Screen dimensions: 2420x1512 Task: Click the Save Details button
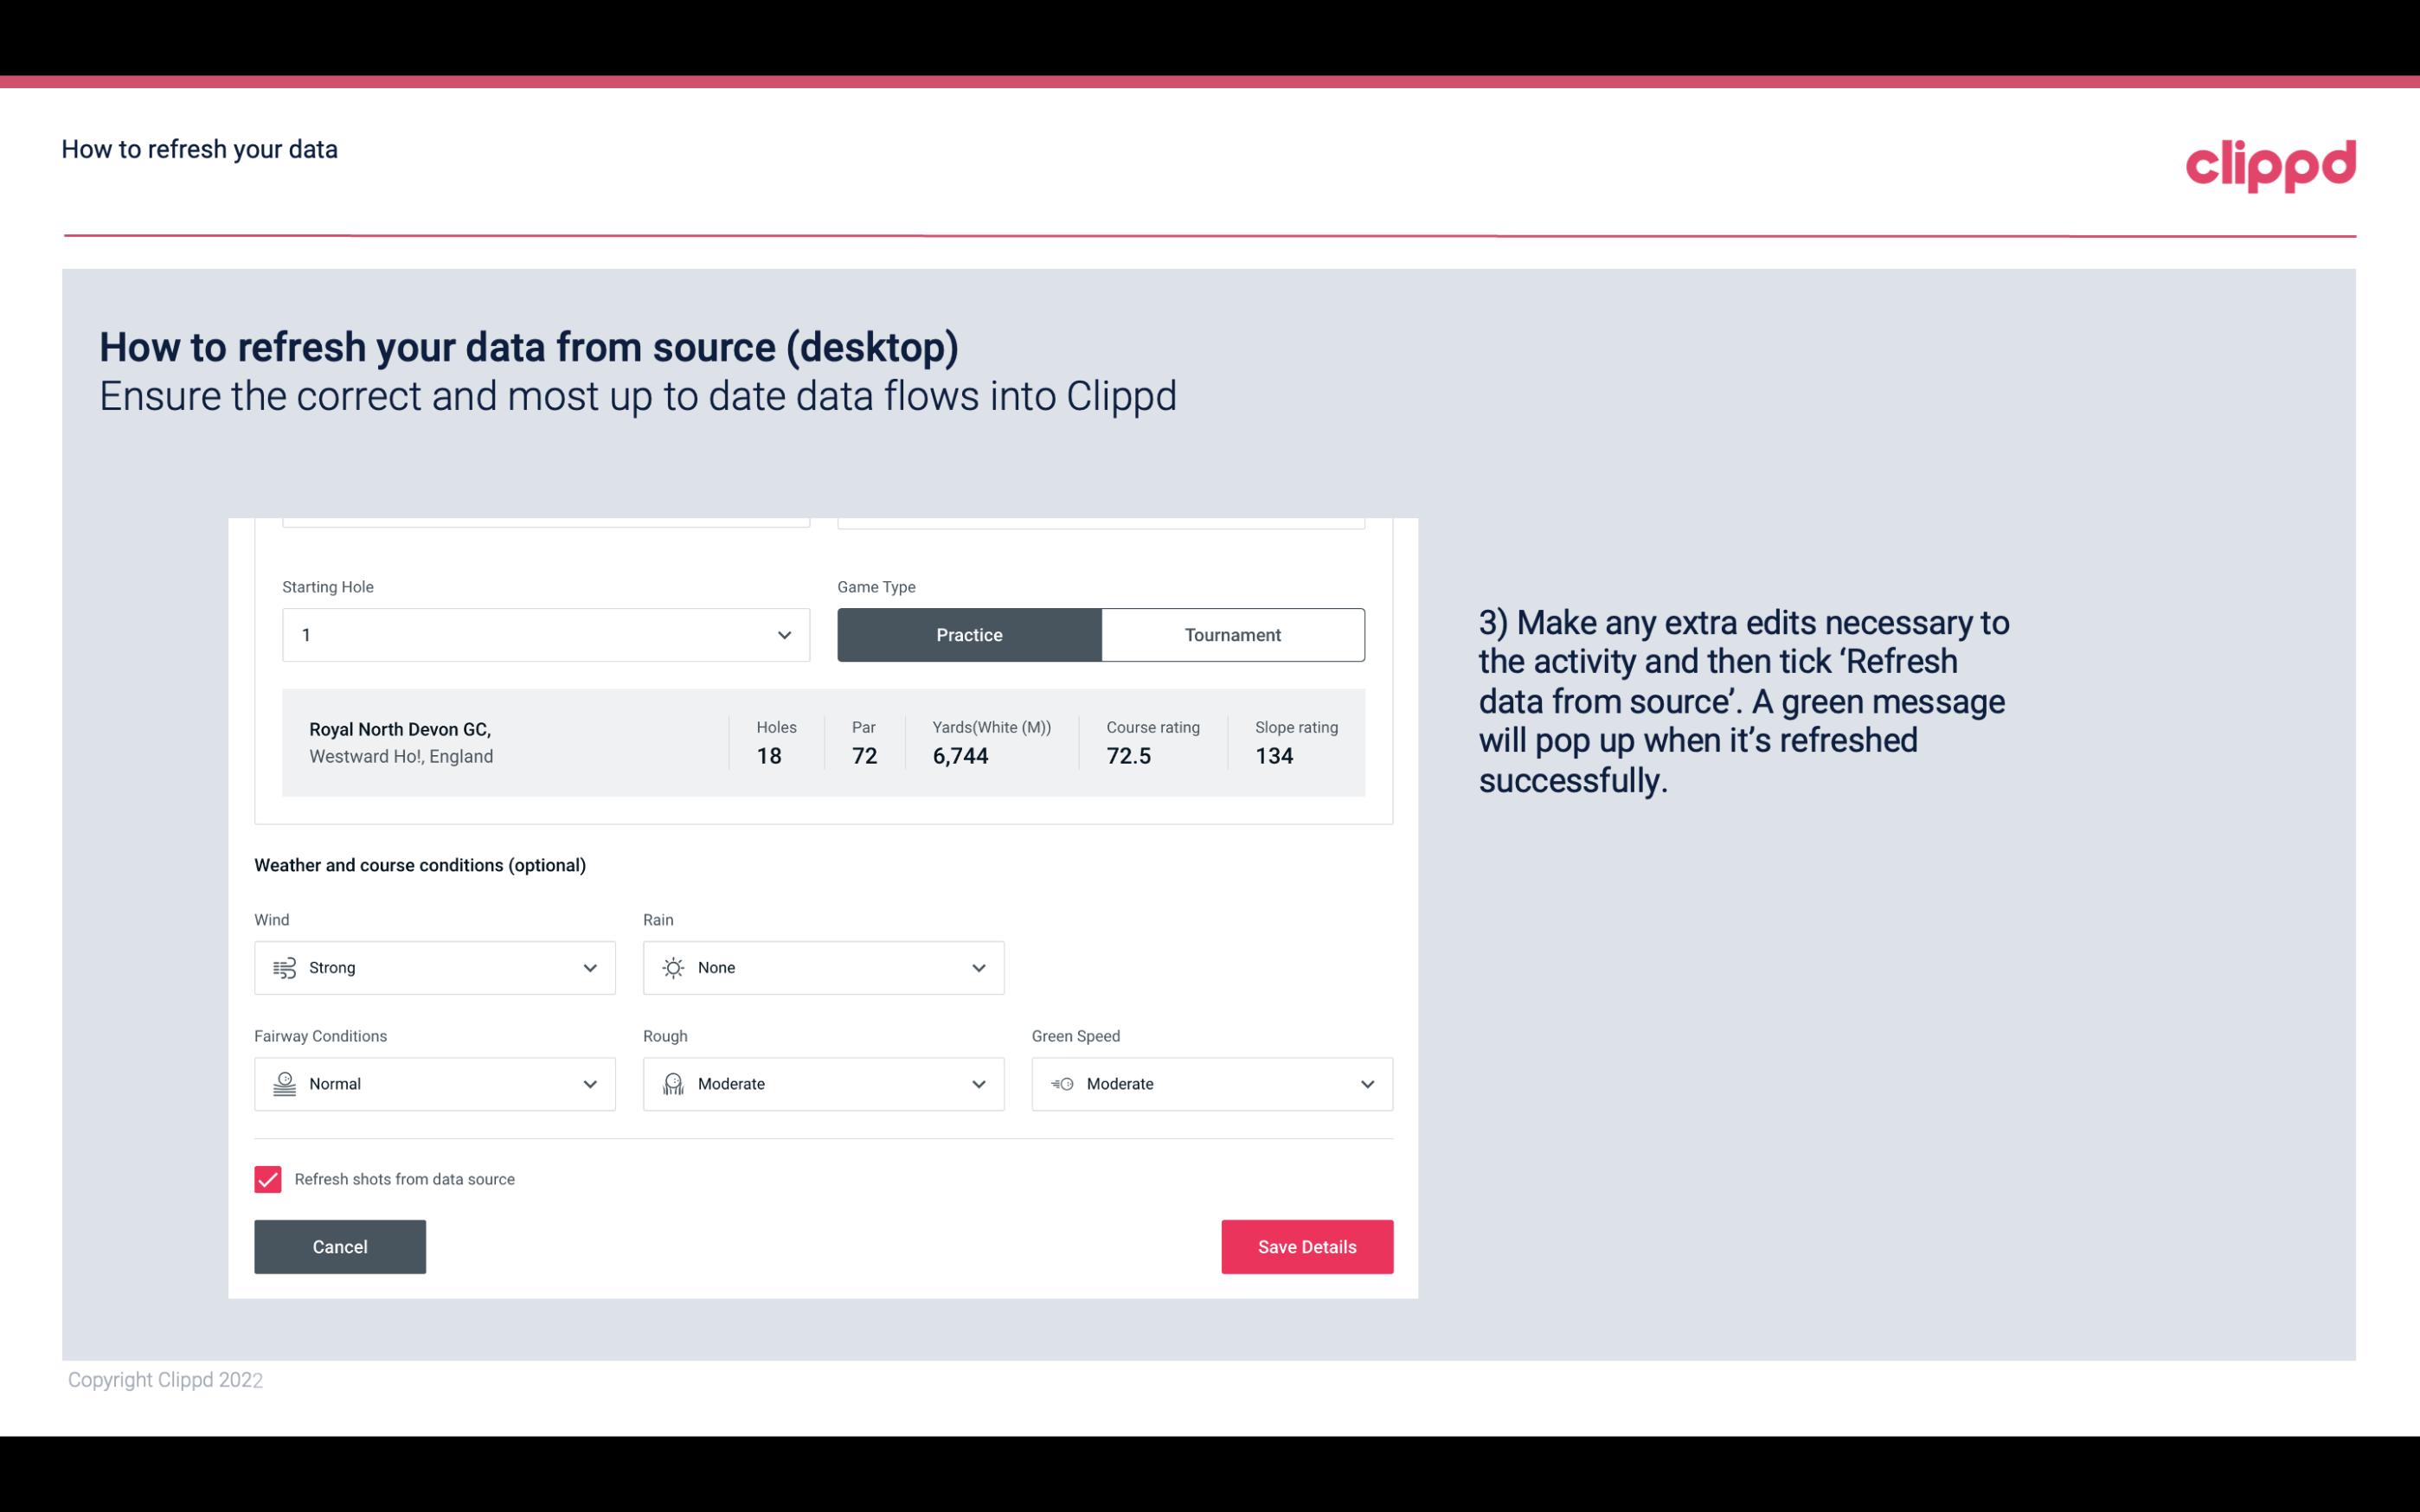[1306, 1247]
